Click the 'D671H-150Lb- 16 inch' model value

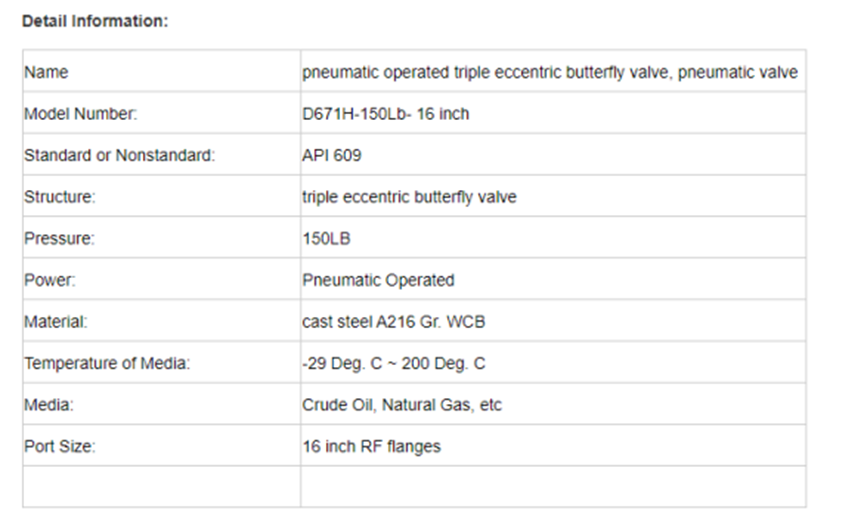click(385, 114)
